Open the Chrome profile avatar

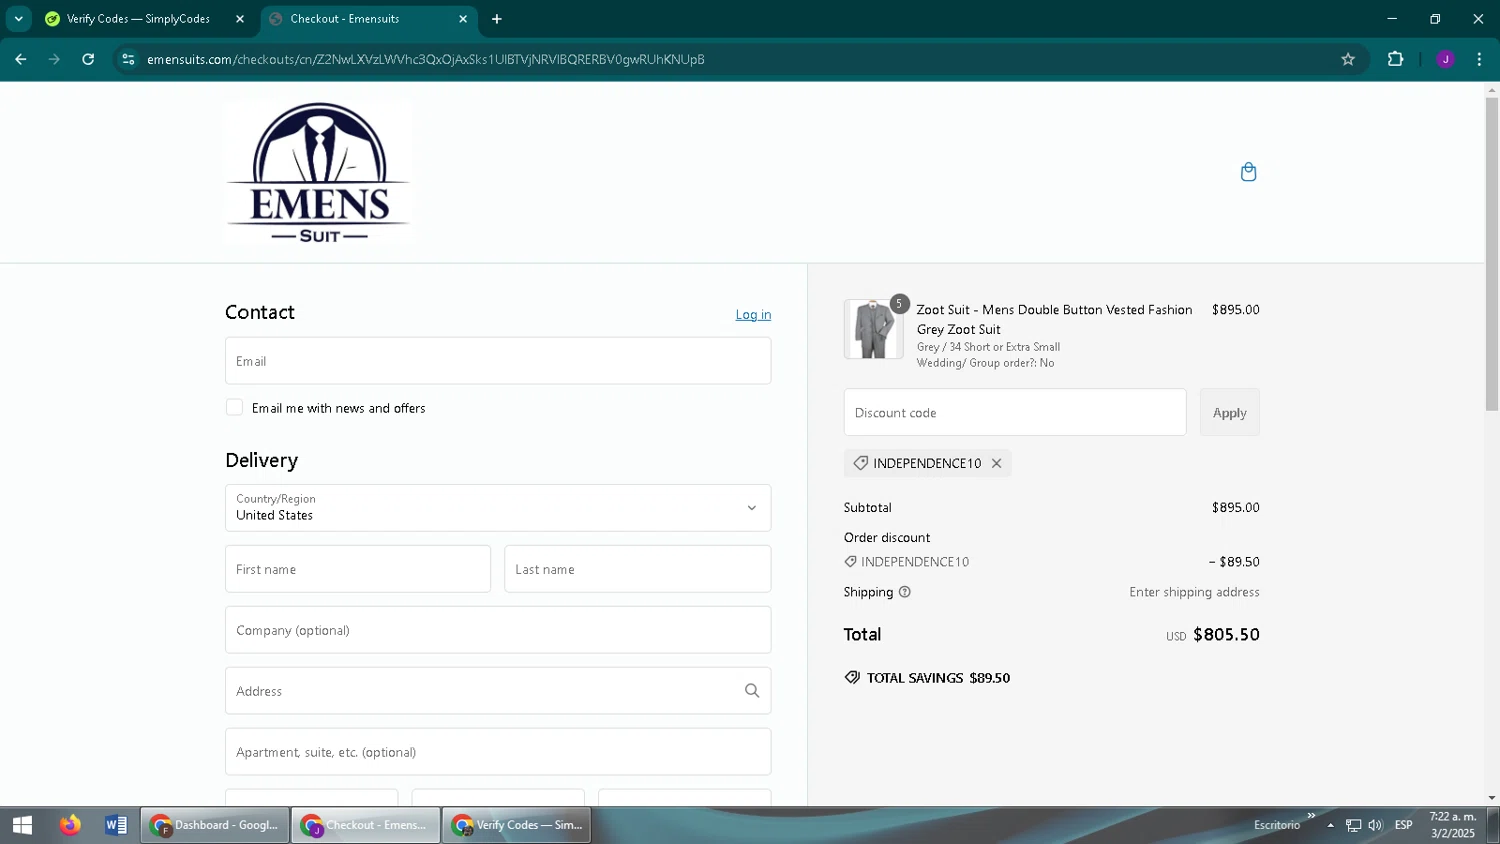pyautogui.click(x=1445, y=59)
